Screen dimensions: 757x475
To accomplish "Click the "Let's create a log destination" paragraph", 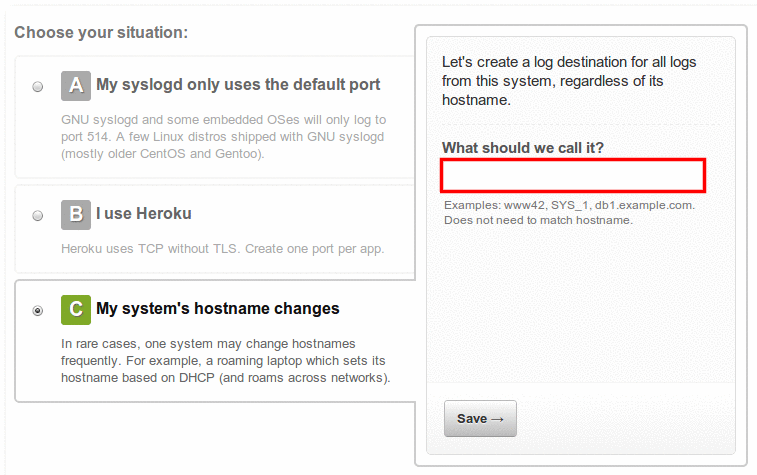I will [569, 81].
